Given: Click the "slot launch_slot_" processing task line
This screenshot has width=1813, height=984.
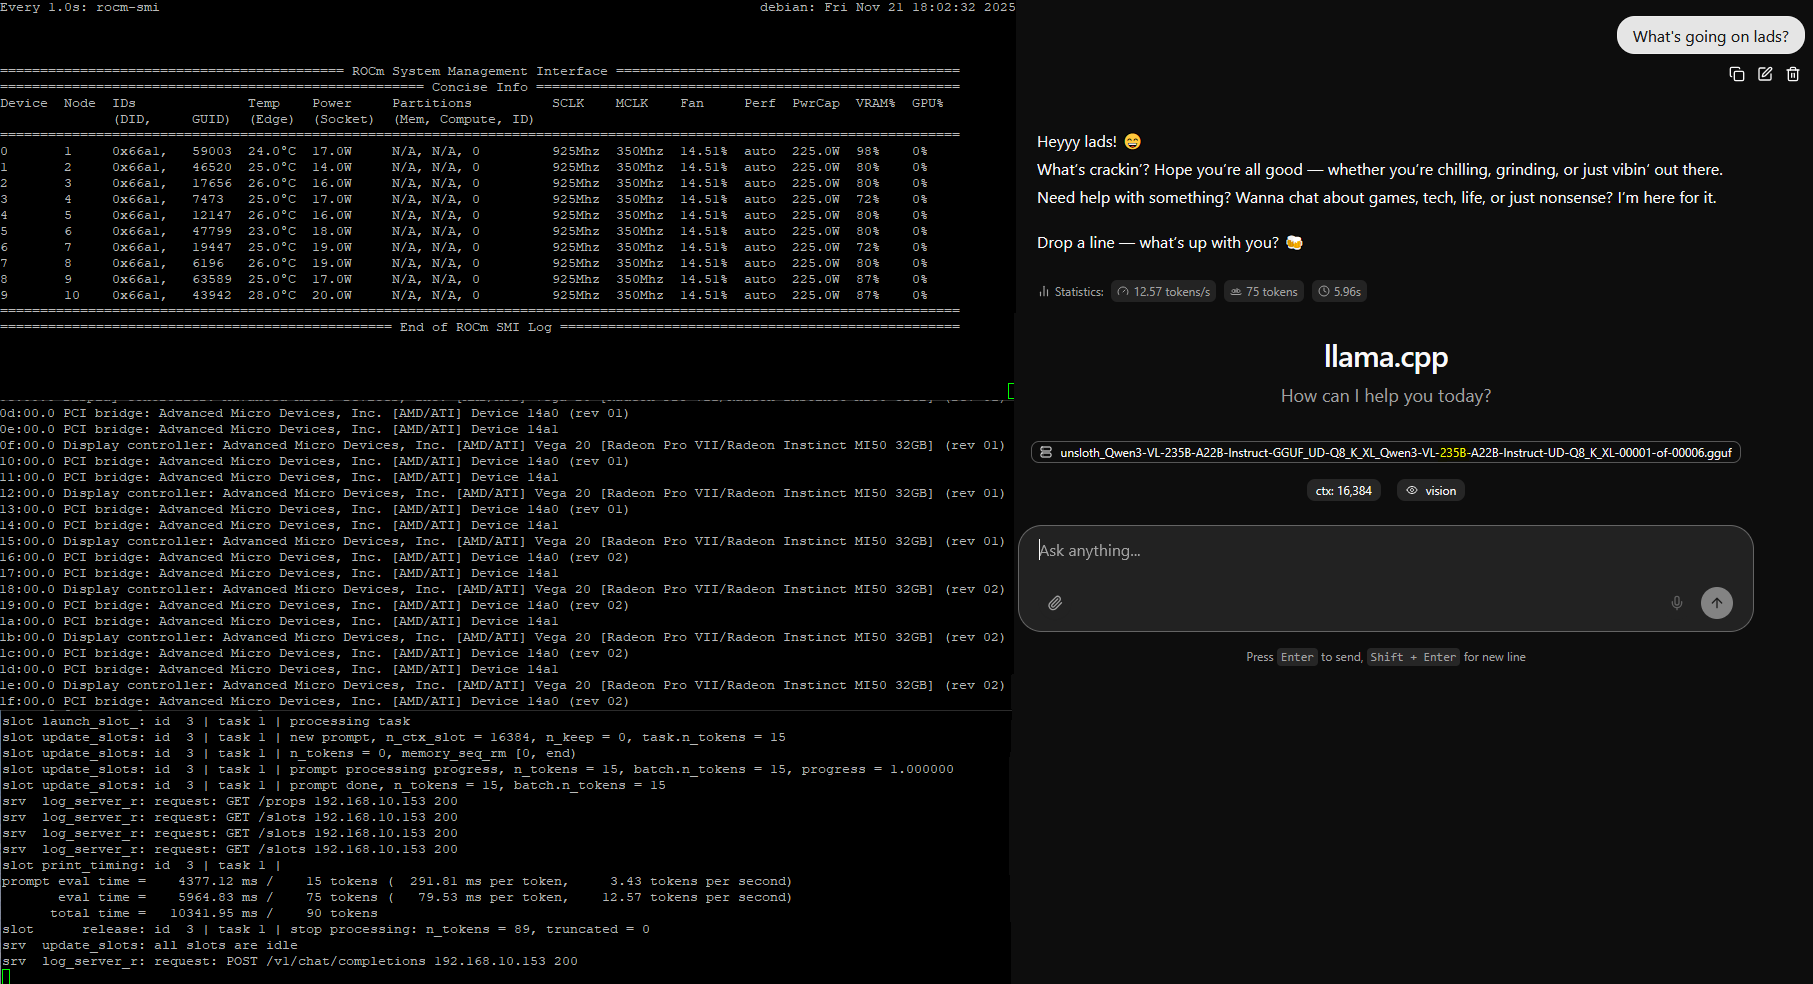Looking at the screenshot, I should (x=206, y=721).
